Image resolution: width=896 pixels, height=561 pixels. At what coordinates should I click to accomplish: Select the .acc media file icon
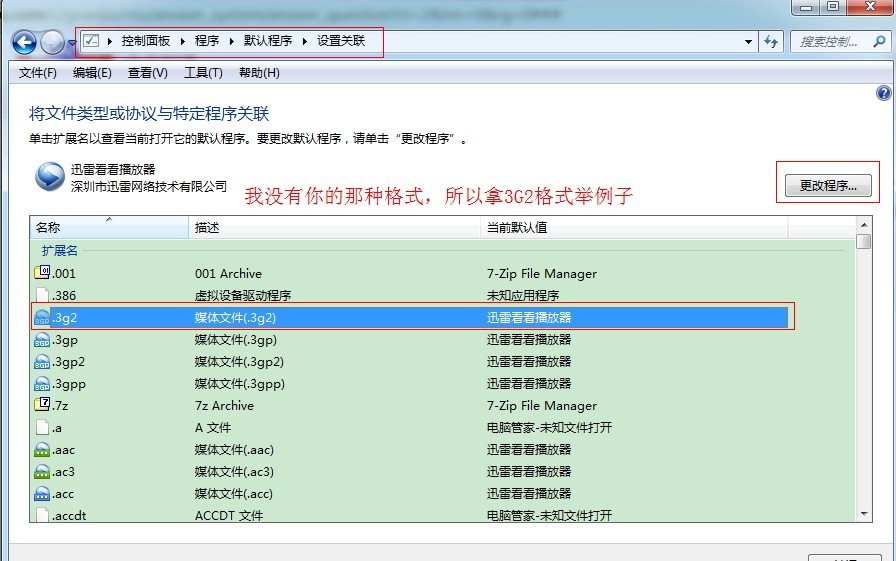[42, 494]
